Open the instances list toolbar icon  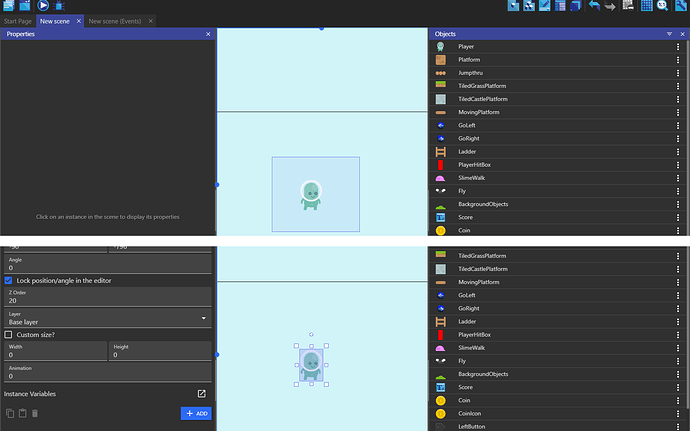560,5
